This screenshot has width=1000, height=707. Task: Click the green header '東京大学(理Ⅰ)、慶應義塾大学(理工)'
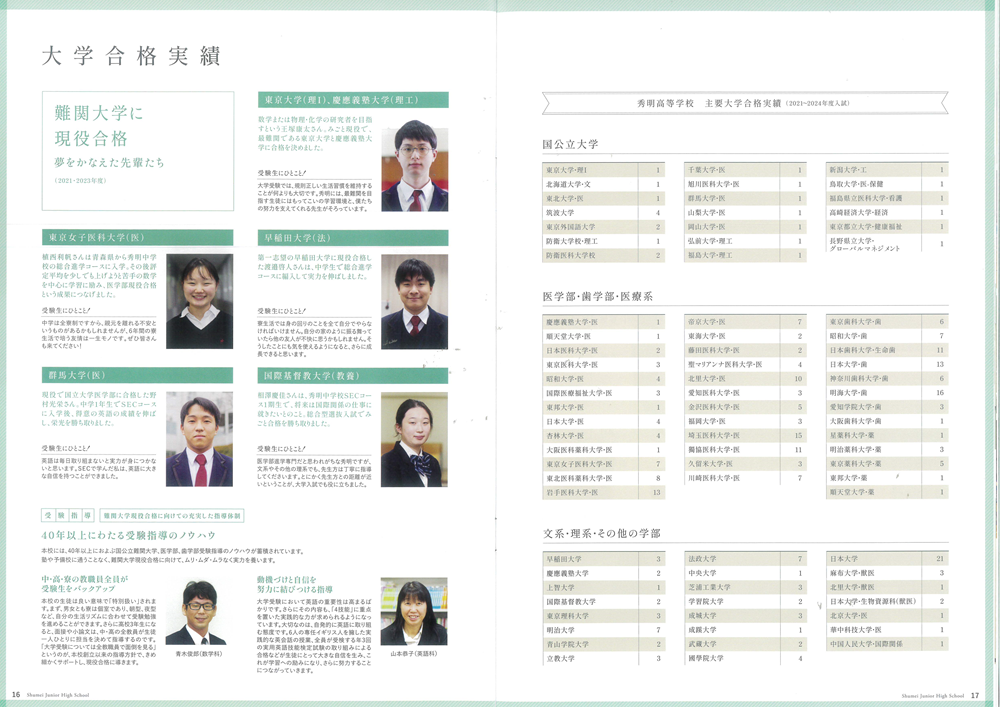pos(353,100)
